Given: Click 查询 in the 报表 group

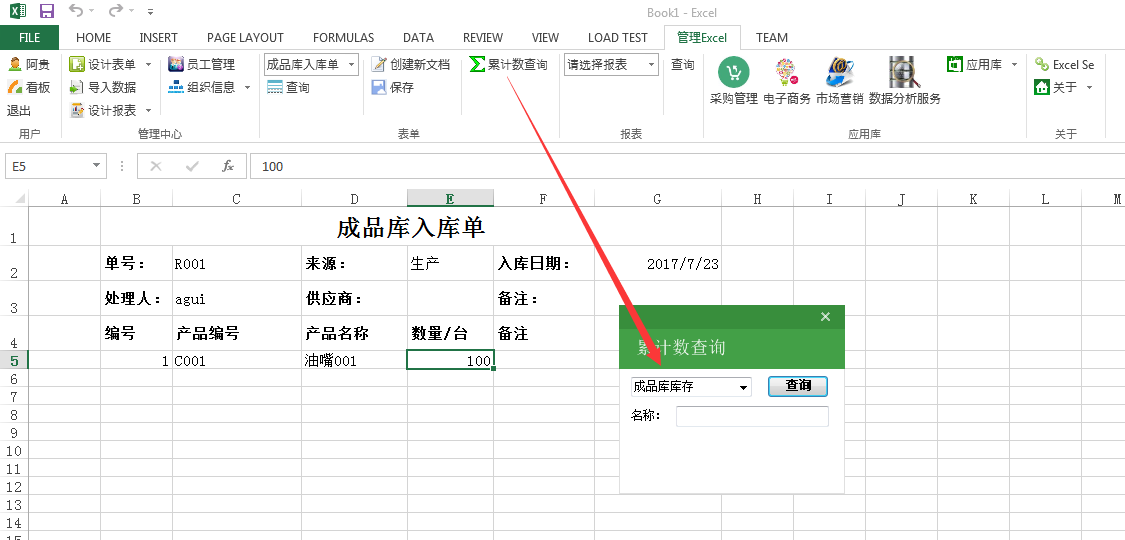Looking at the screenshot, I should click(x=683, y=65).
